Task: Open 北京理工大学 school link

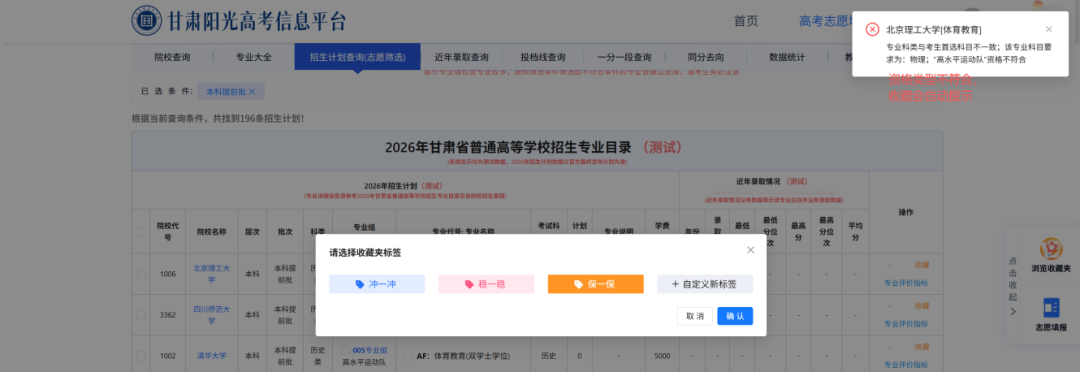Action: (x=211, y=274)
